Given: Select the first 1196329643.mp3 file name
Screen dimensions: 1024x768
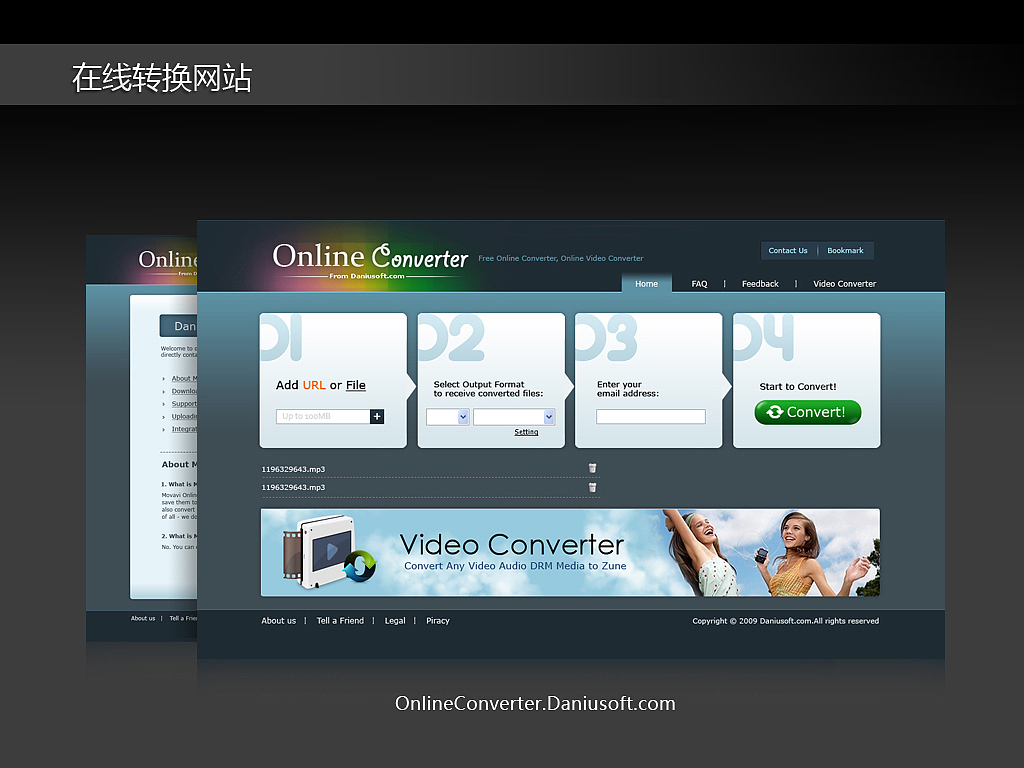Looking at the screenshot, I should click(x=293, y=469).
